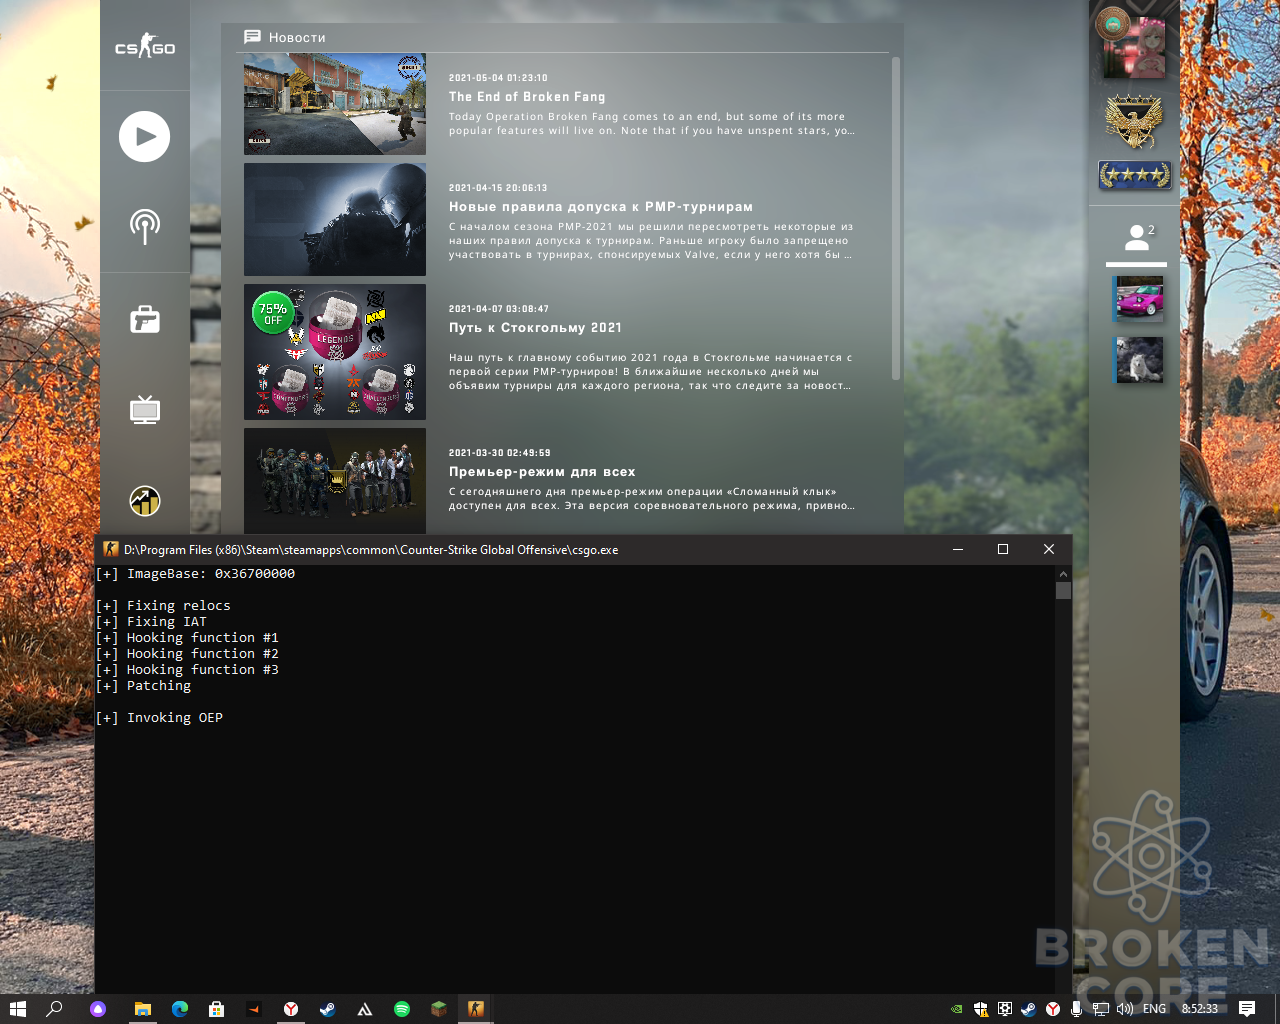Image resolution: width=1280 pixels, height=1024 pixels.
Task: Open File Explorer from the taskbar
Action: point(143,1009)
